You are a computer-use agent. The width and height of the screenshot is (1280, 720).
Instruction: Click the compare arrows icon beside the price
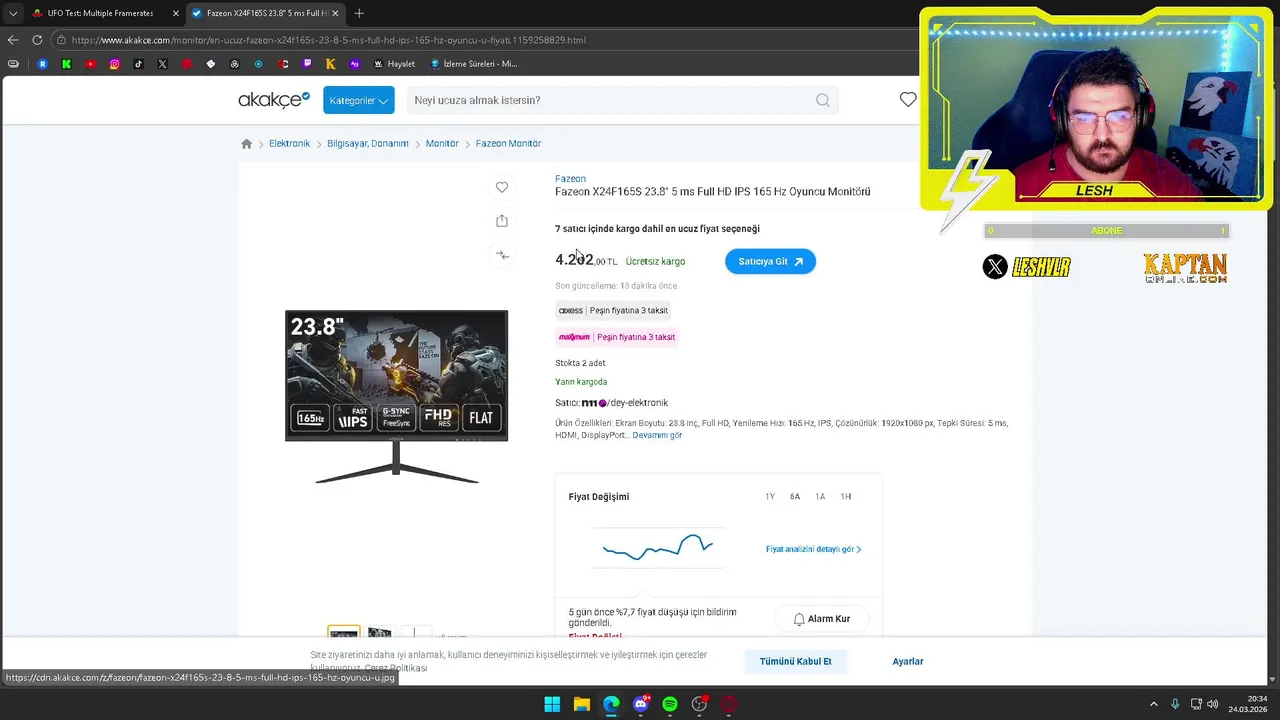(502, 255)
